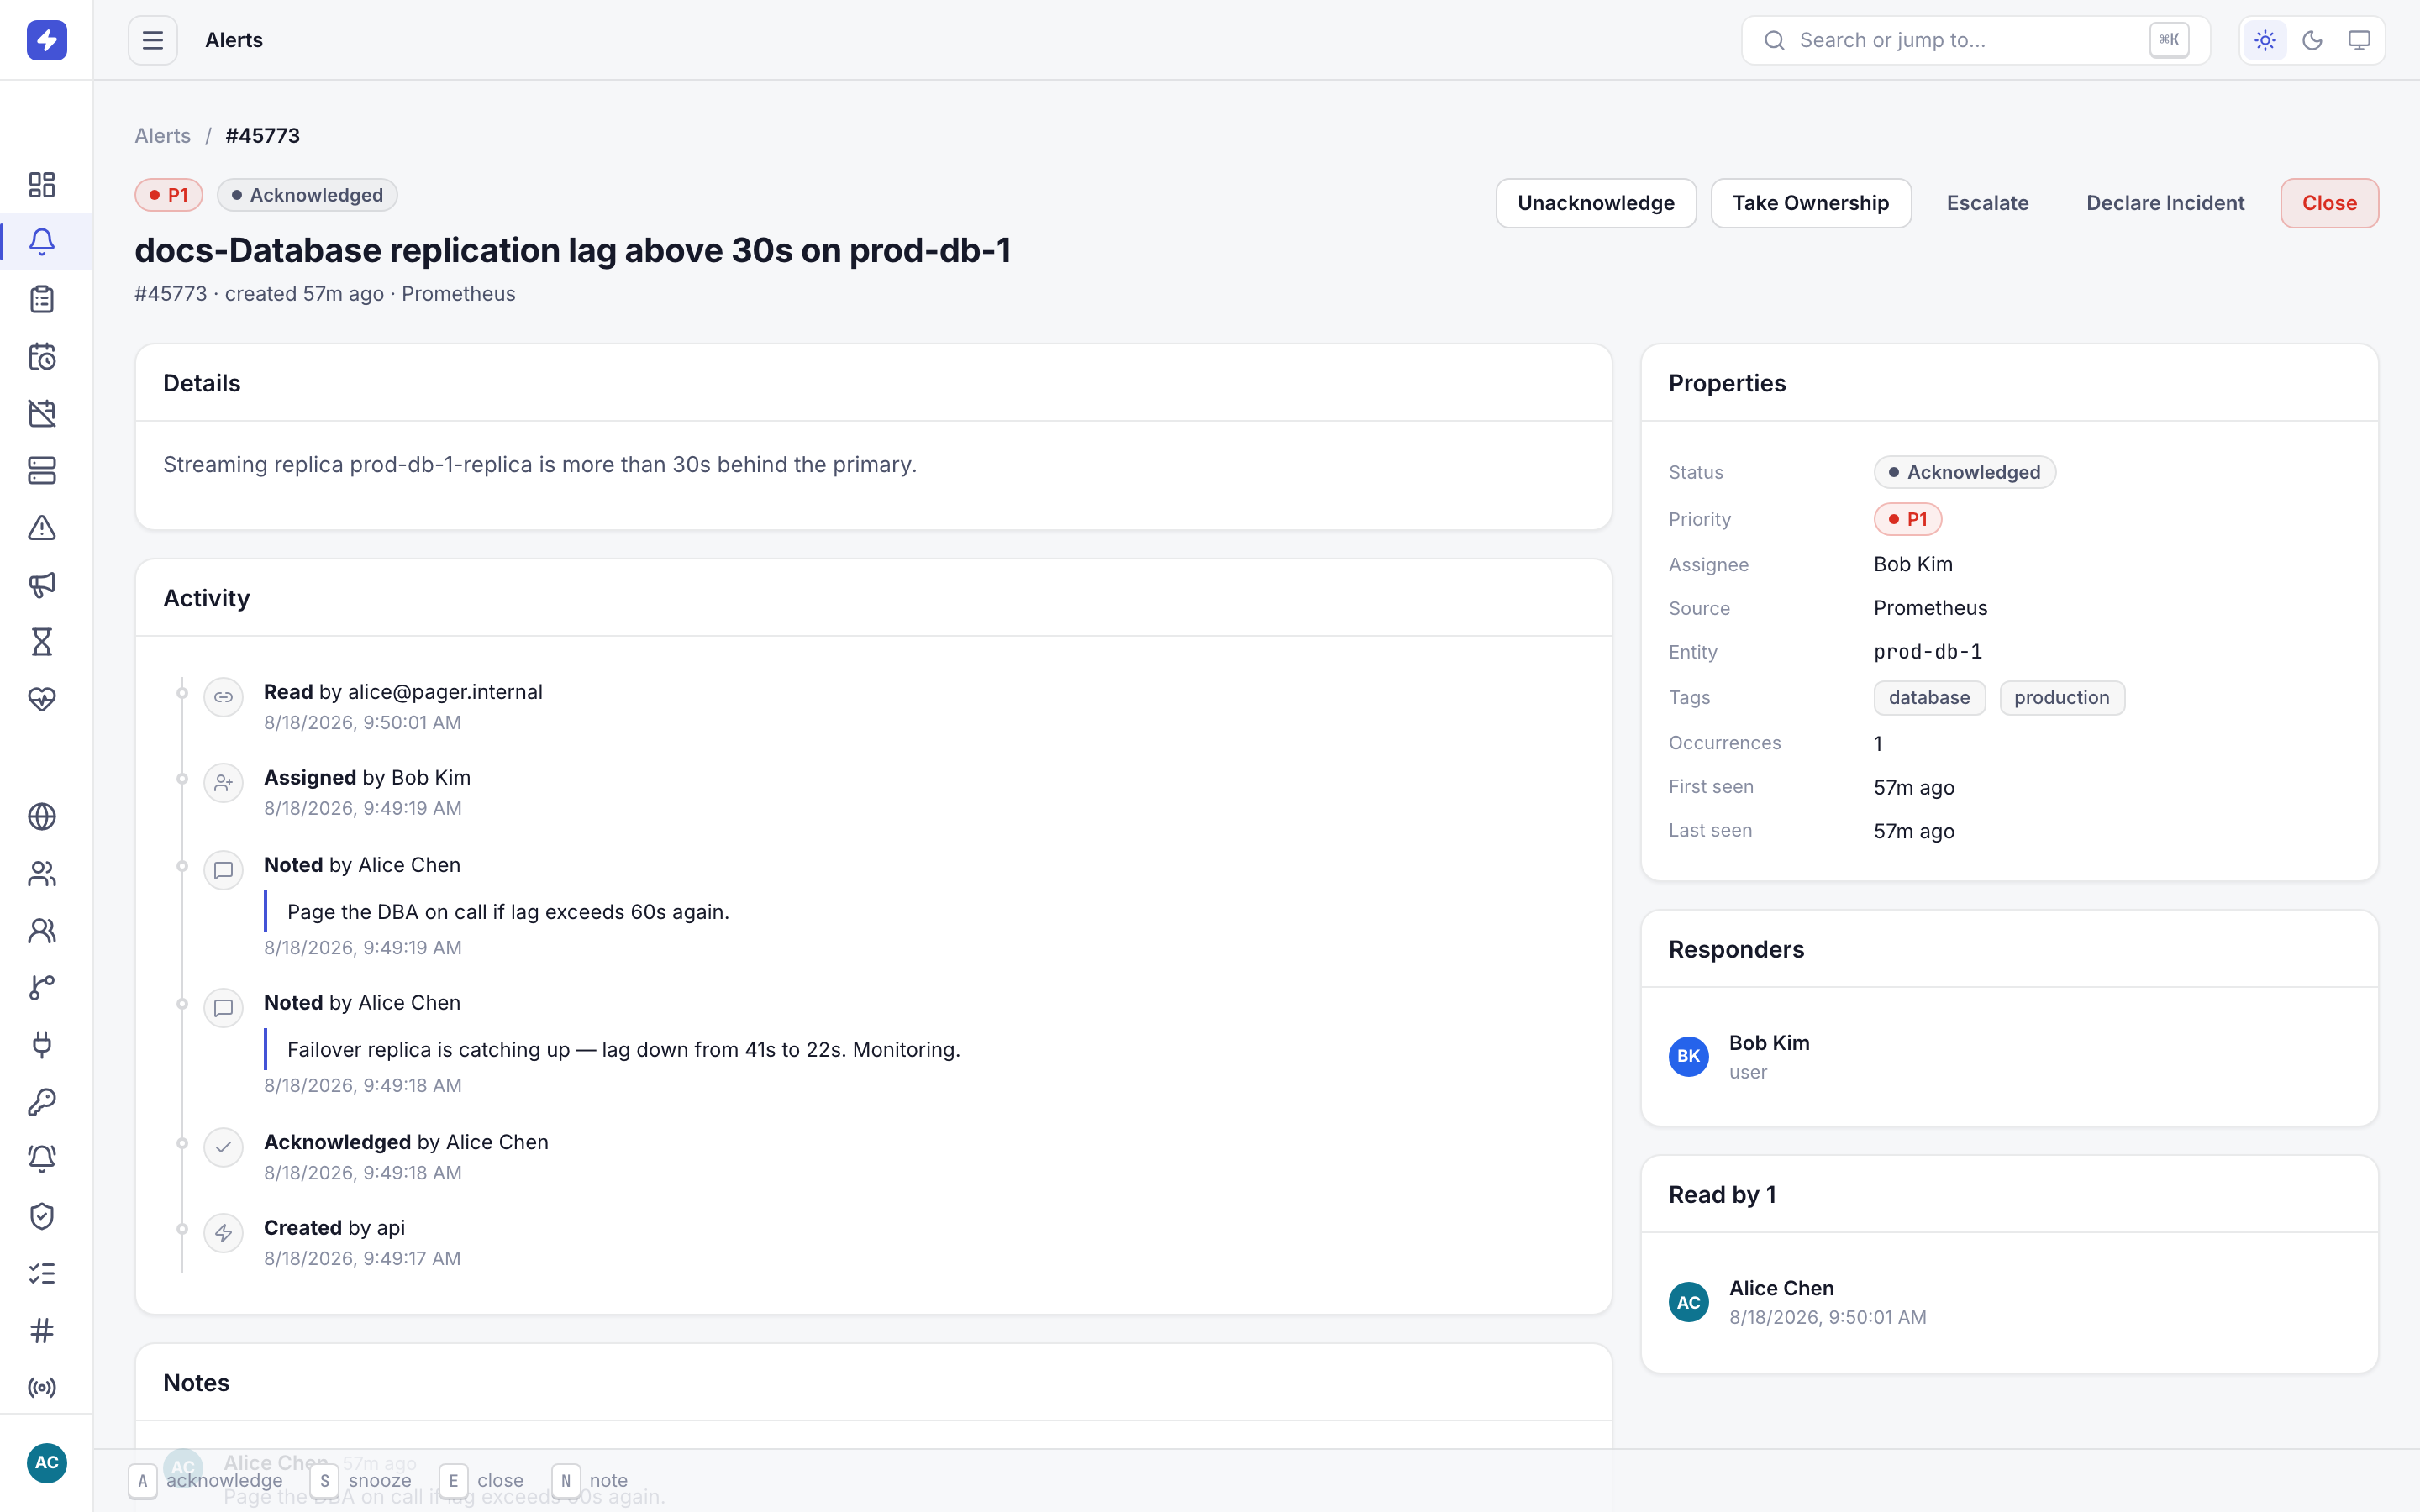Viewport: 2420px width, 1512px height.
Task: Switch to light theme sun icon
Action: click(x=2265, y=40)
